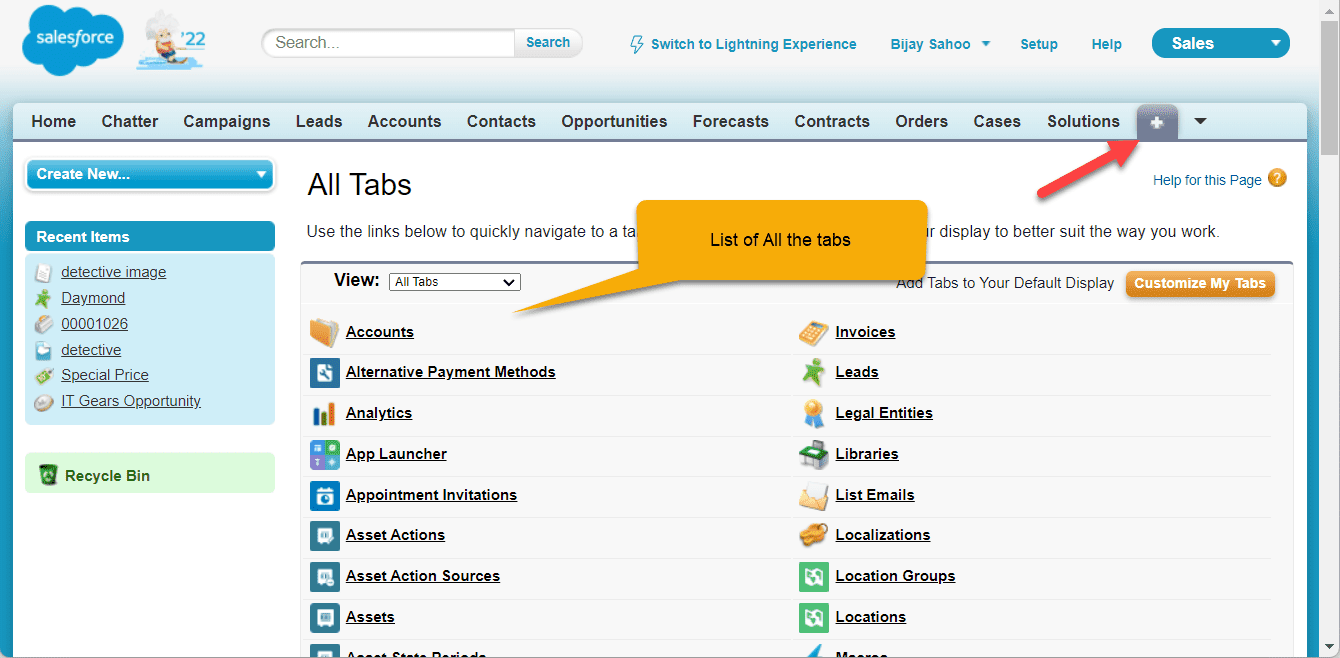The height and width of the screenshot is (658, 1340).
Task: Click the Analytics bar chart icon
Action: point(324,413)
